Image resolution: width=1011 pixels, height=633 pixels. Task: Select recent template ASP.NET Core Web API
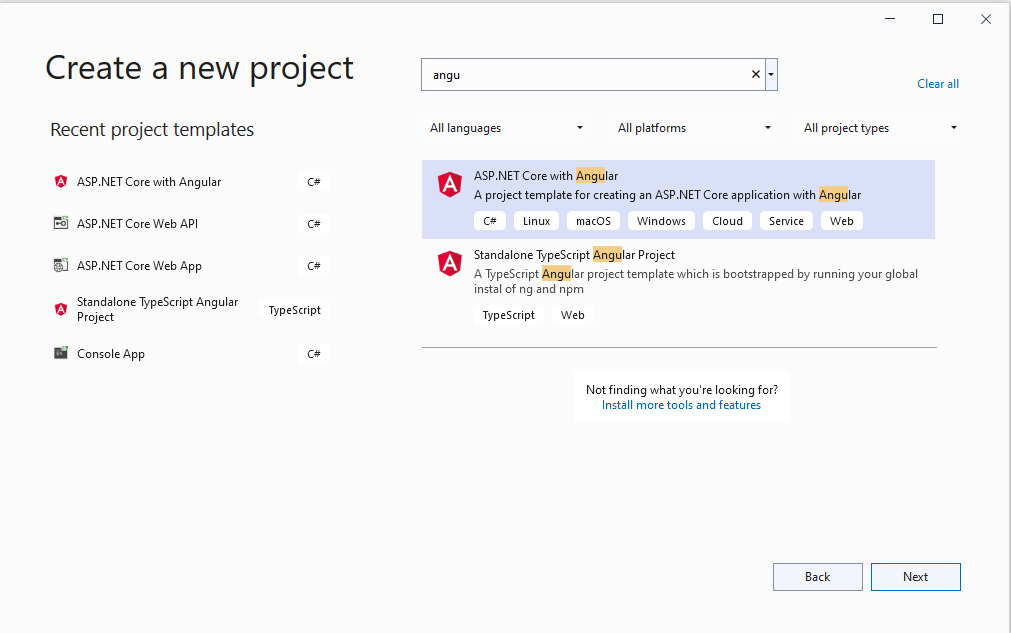pyautogui.click(x=191, y=224)
